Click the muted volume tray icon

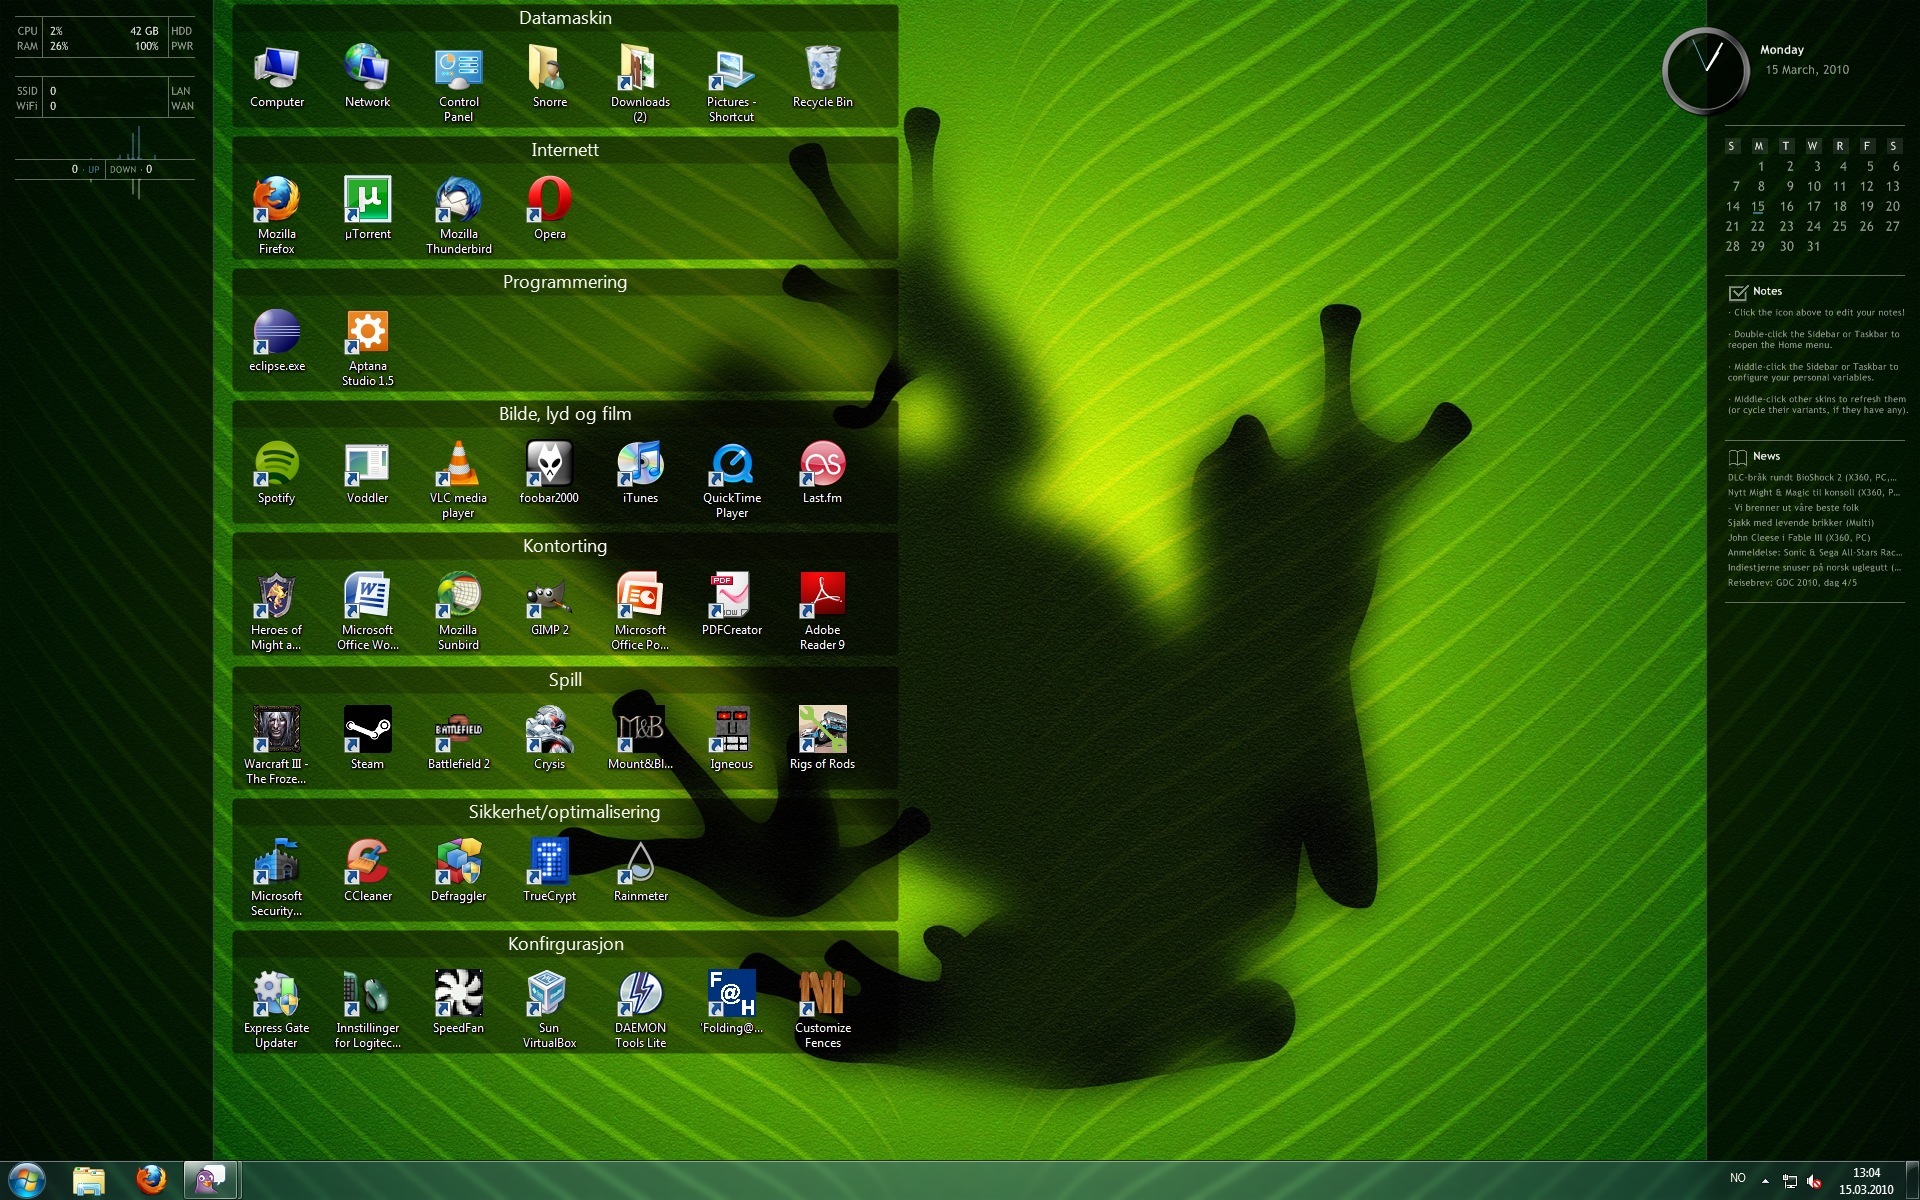pyautogui.click(x=1814, y=1181)
